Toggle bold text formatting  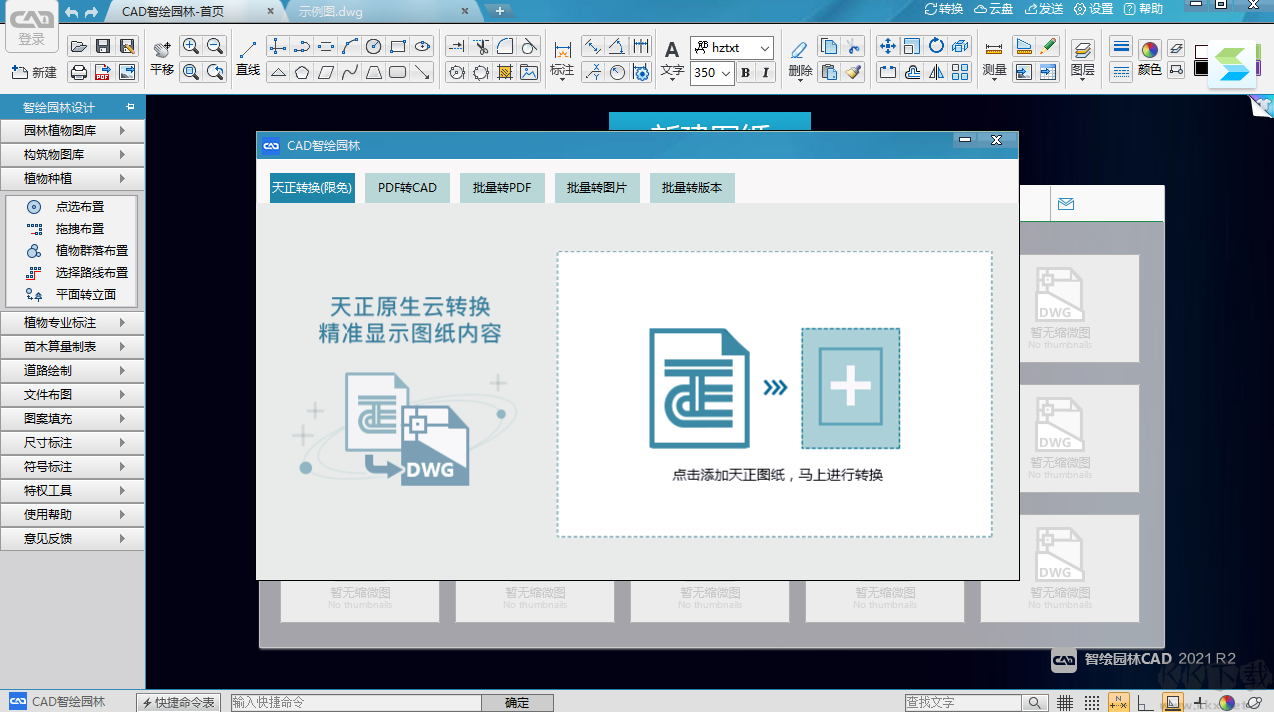(x=745, y=72)
